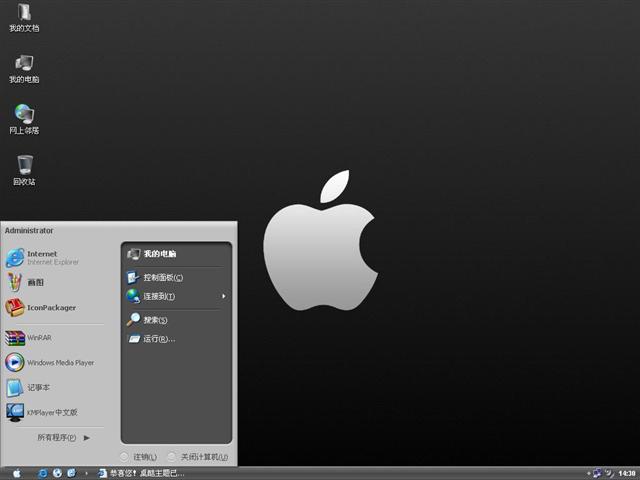Launch KMPlayer中文版 from the Start menu
This screenshot has height=480, width=640.
pos(50,412)
